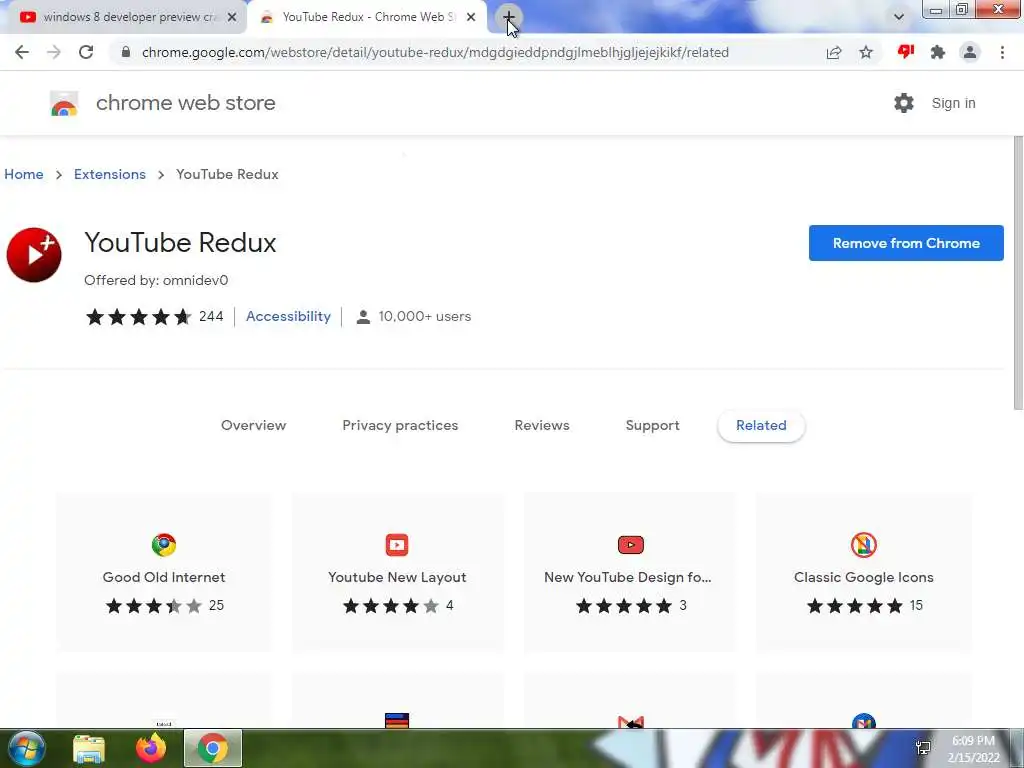1024x768 pixels.
Task: Close the windows 8 developer preview tab
Action: (231, 17)
